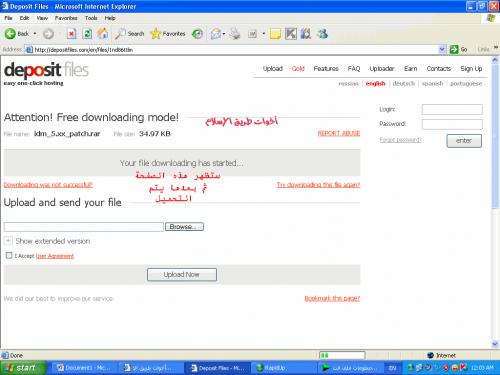
Task: Click the Windows Start button
Action: pyautogui.click(x=23, y=368)
